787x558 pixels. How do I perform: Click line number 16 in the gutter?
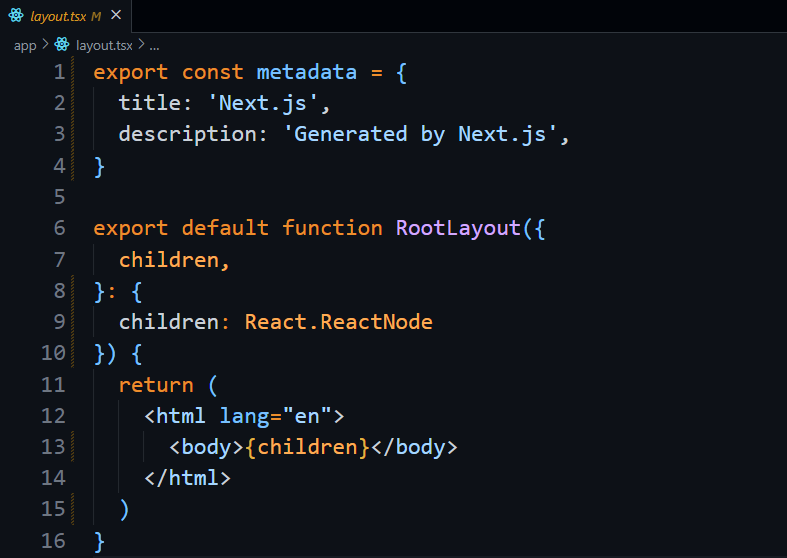[53, 541]
